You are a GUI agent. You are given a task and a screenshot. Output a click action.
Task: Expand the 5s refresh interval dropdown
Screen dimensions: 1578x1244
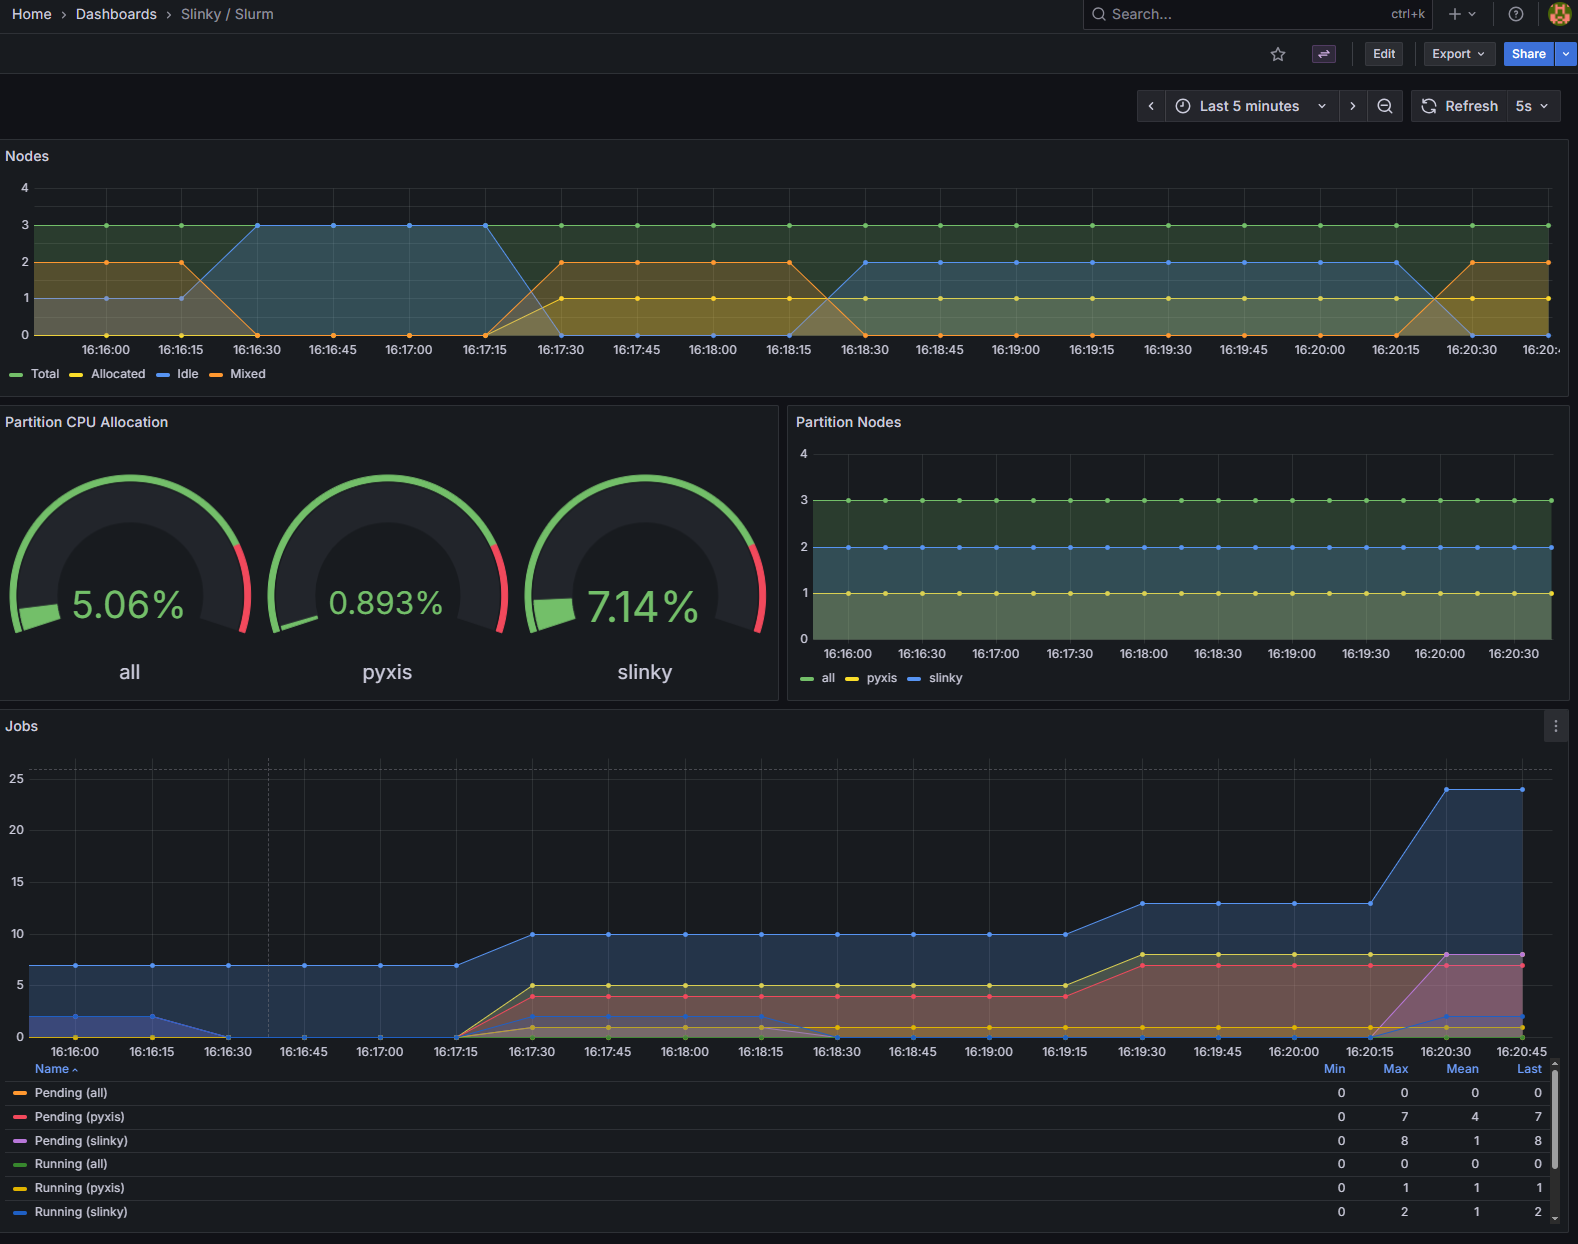[1531, 106]
